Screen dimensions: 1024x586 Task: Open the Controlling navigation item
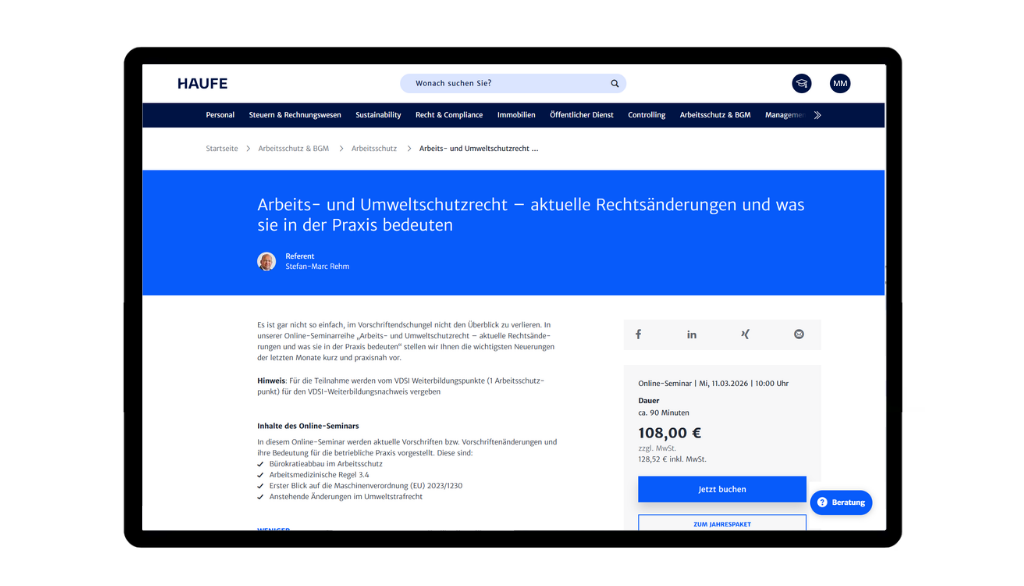[x=646, y=115]
